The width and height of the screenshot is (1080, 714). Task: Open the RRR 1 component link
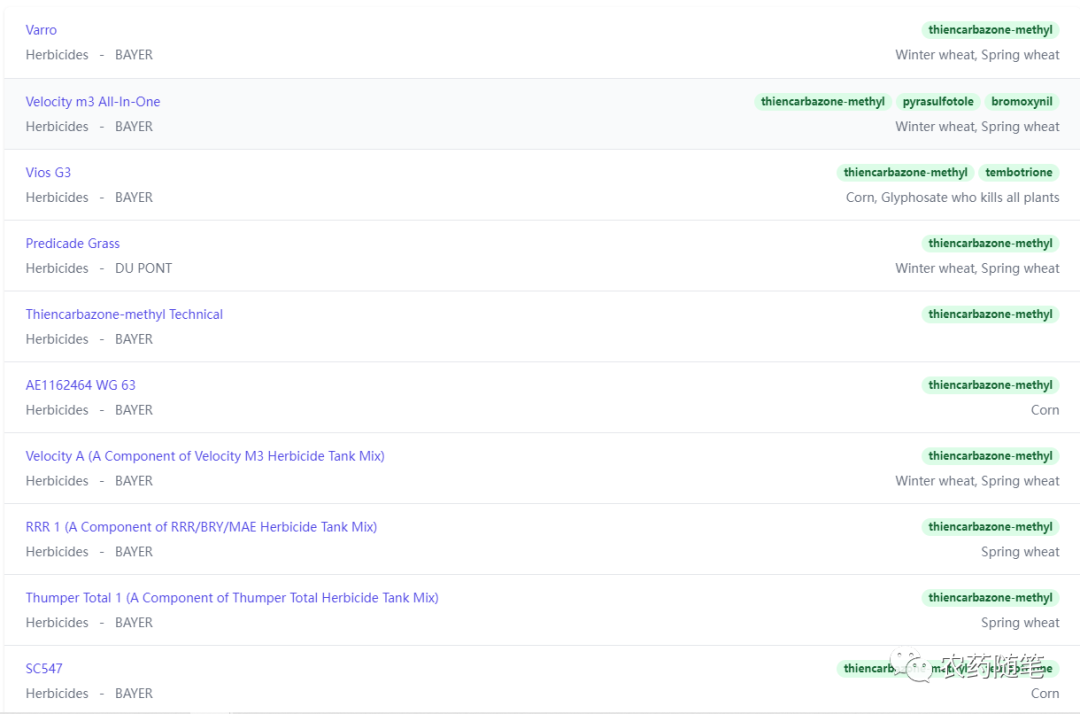pyautogui.click(x=201, y=527)
